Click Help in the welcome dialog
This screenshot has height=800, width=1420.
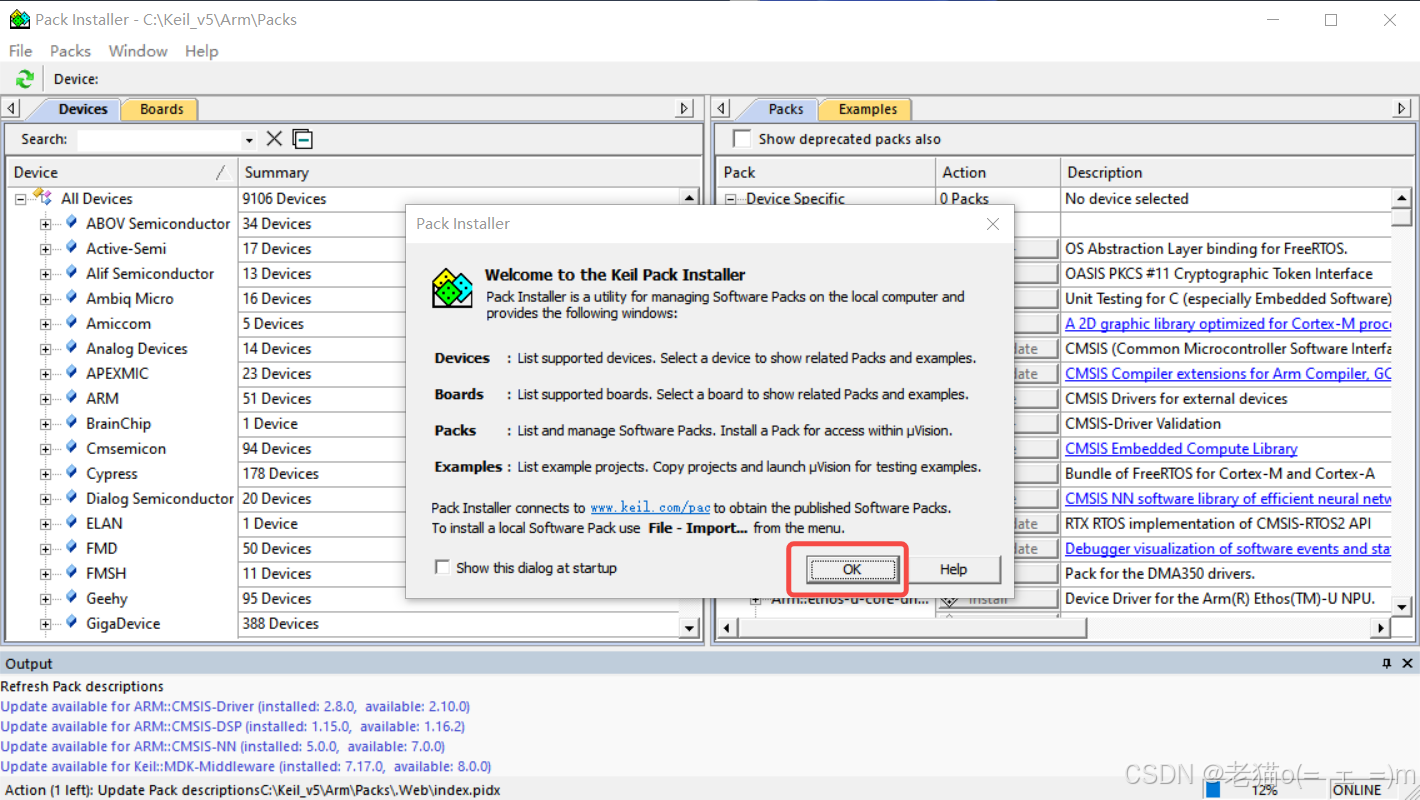[953, 569]
